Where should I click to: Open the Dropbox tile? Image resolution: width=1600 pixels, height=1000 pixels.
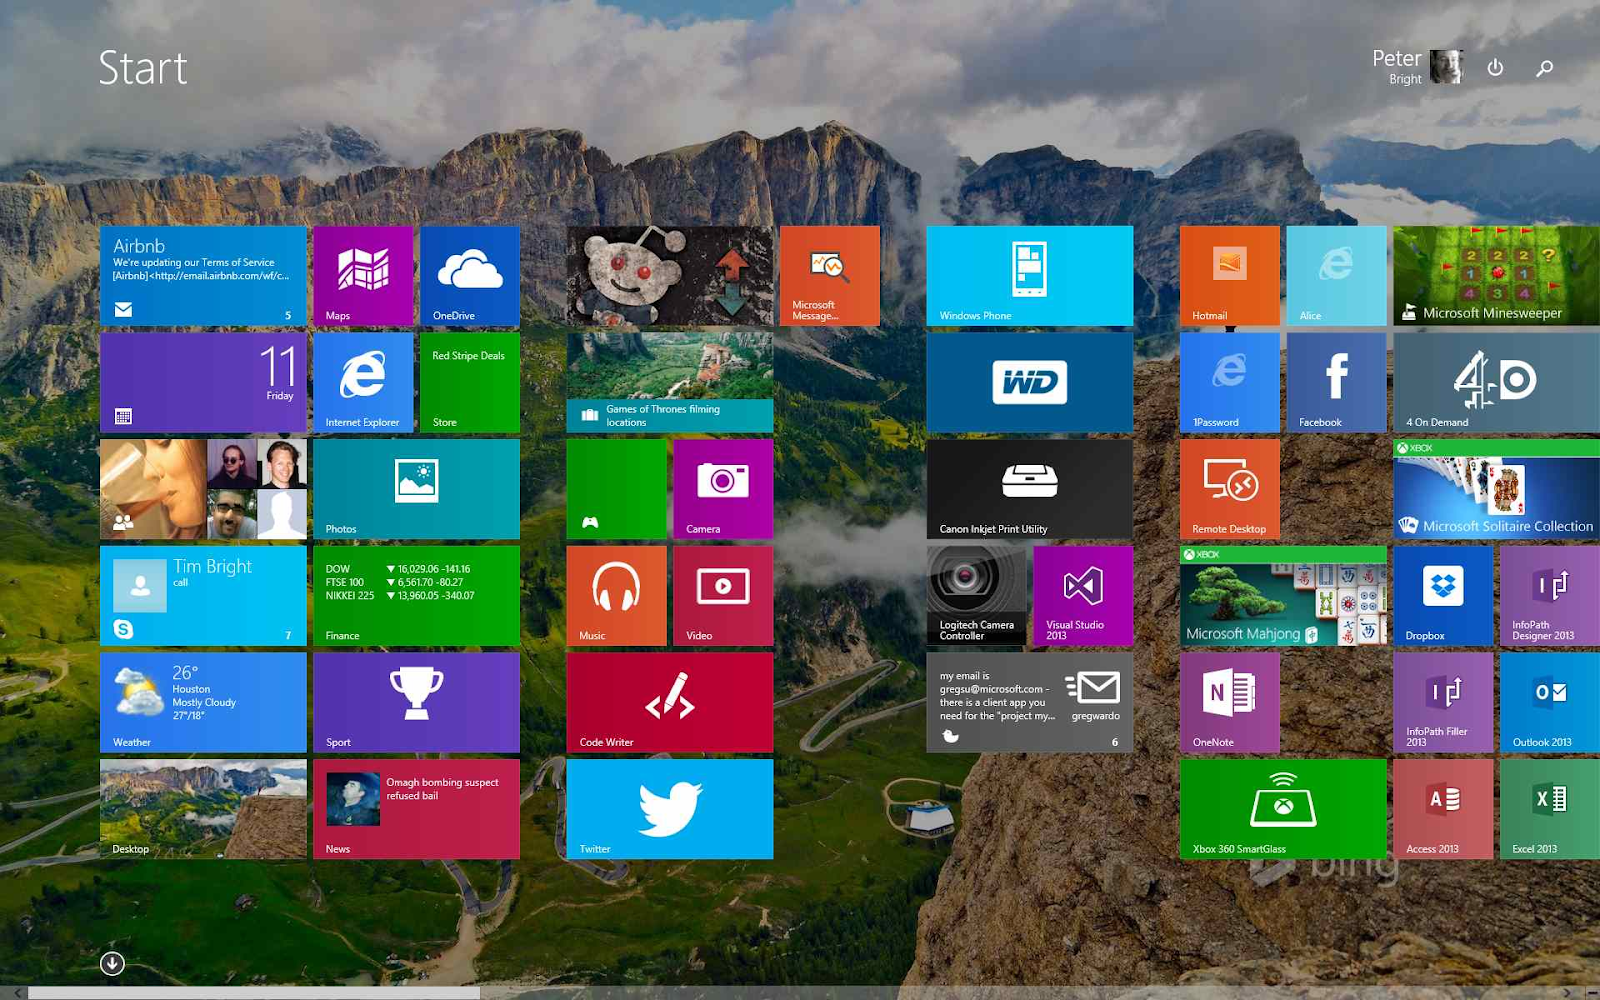(1443, 596)
